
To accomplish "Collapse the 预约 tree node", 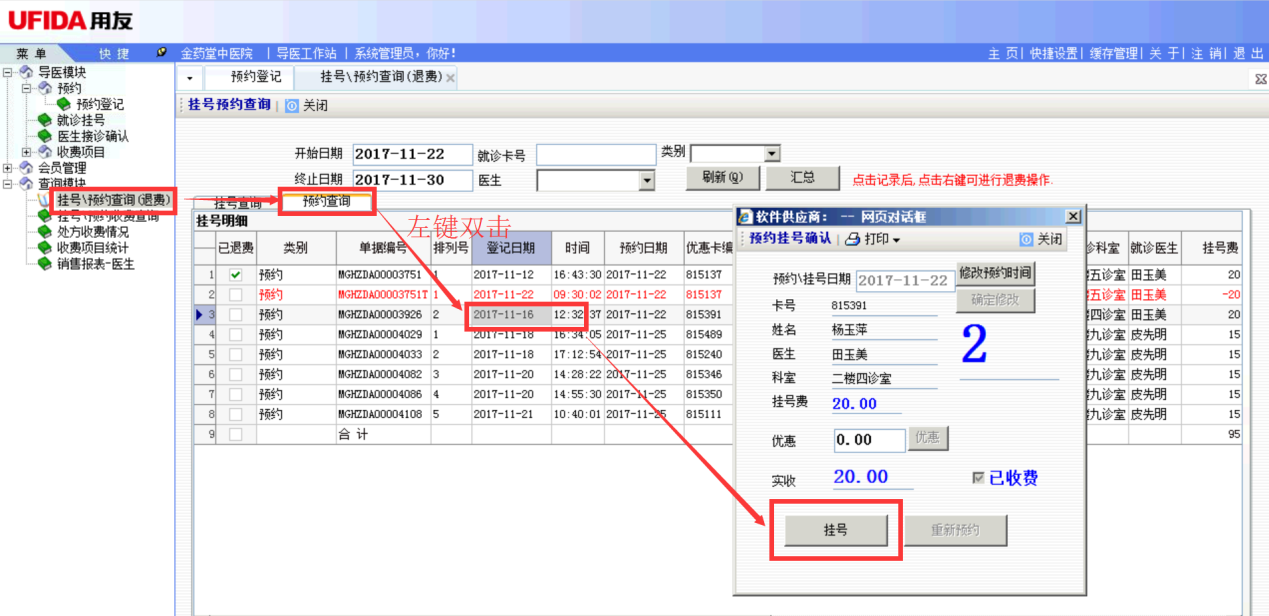I will coord(27,88).
